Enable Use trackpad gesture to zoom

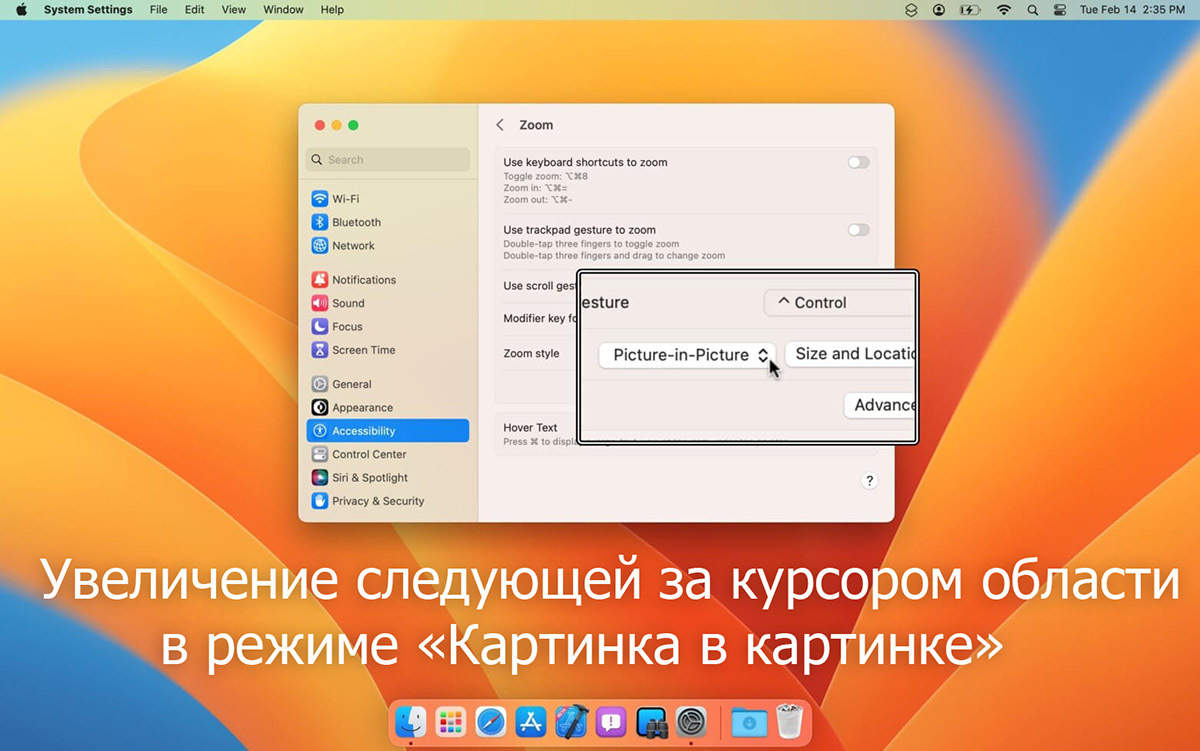click(858, 230)
